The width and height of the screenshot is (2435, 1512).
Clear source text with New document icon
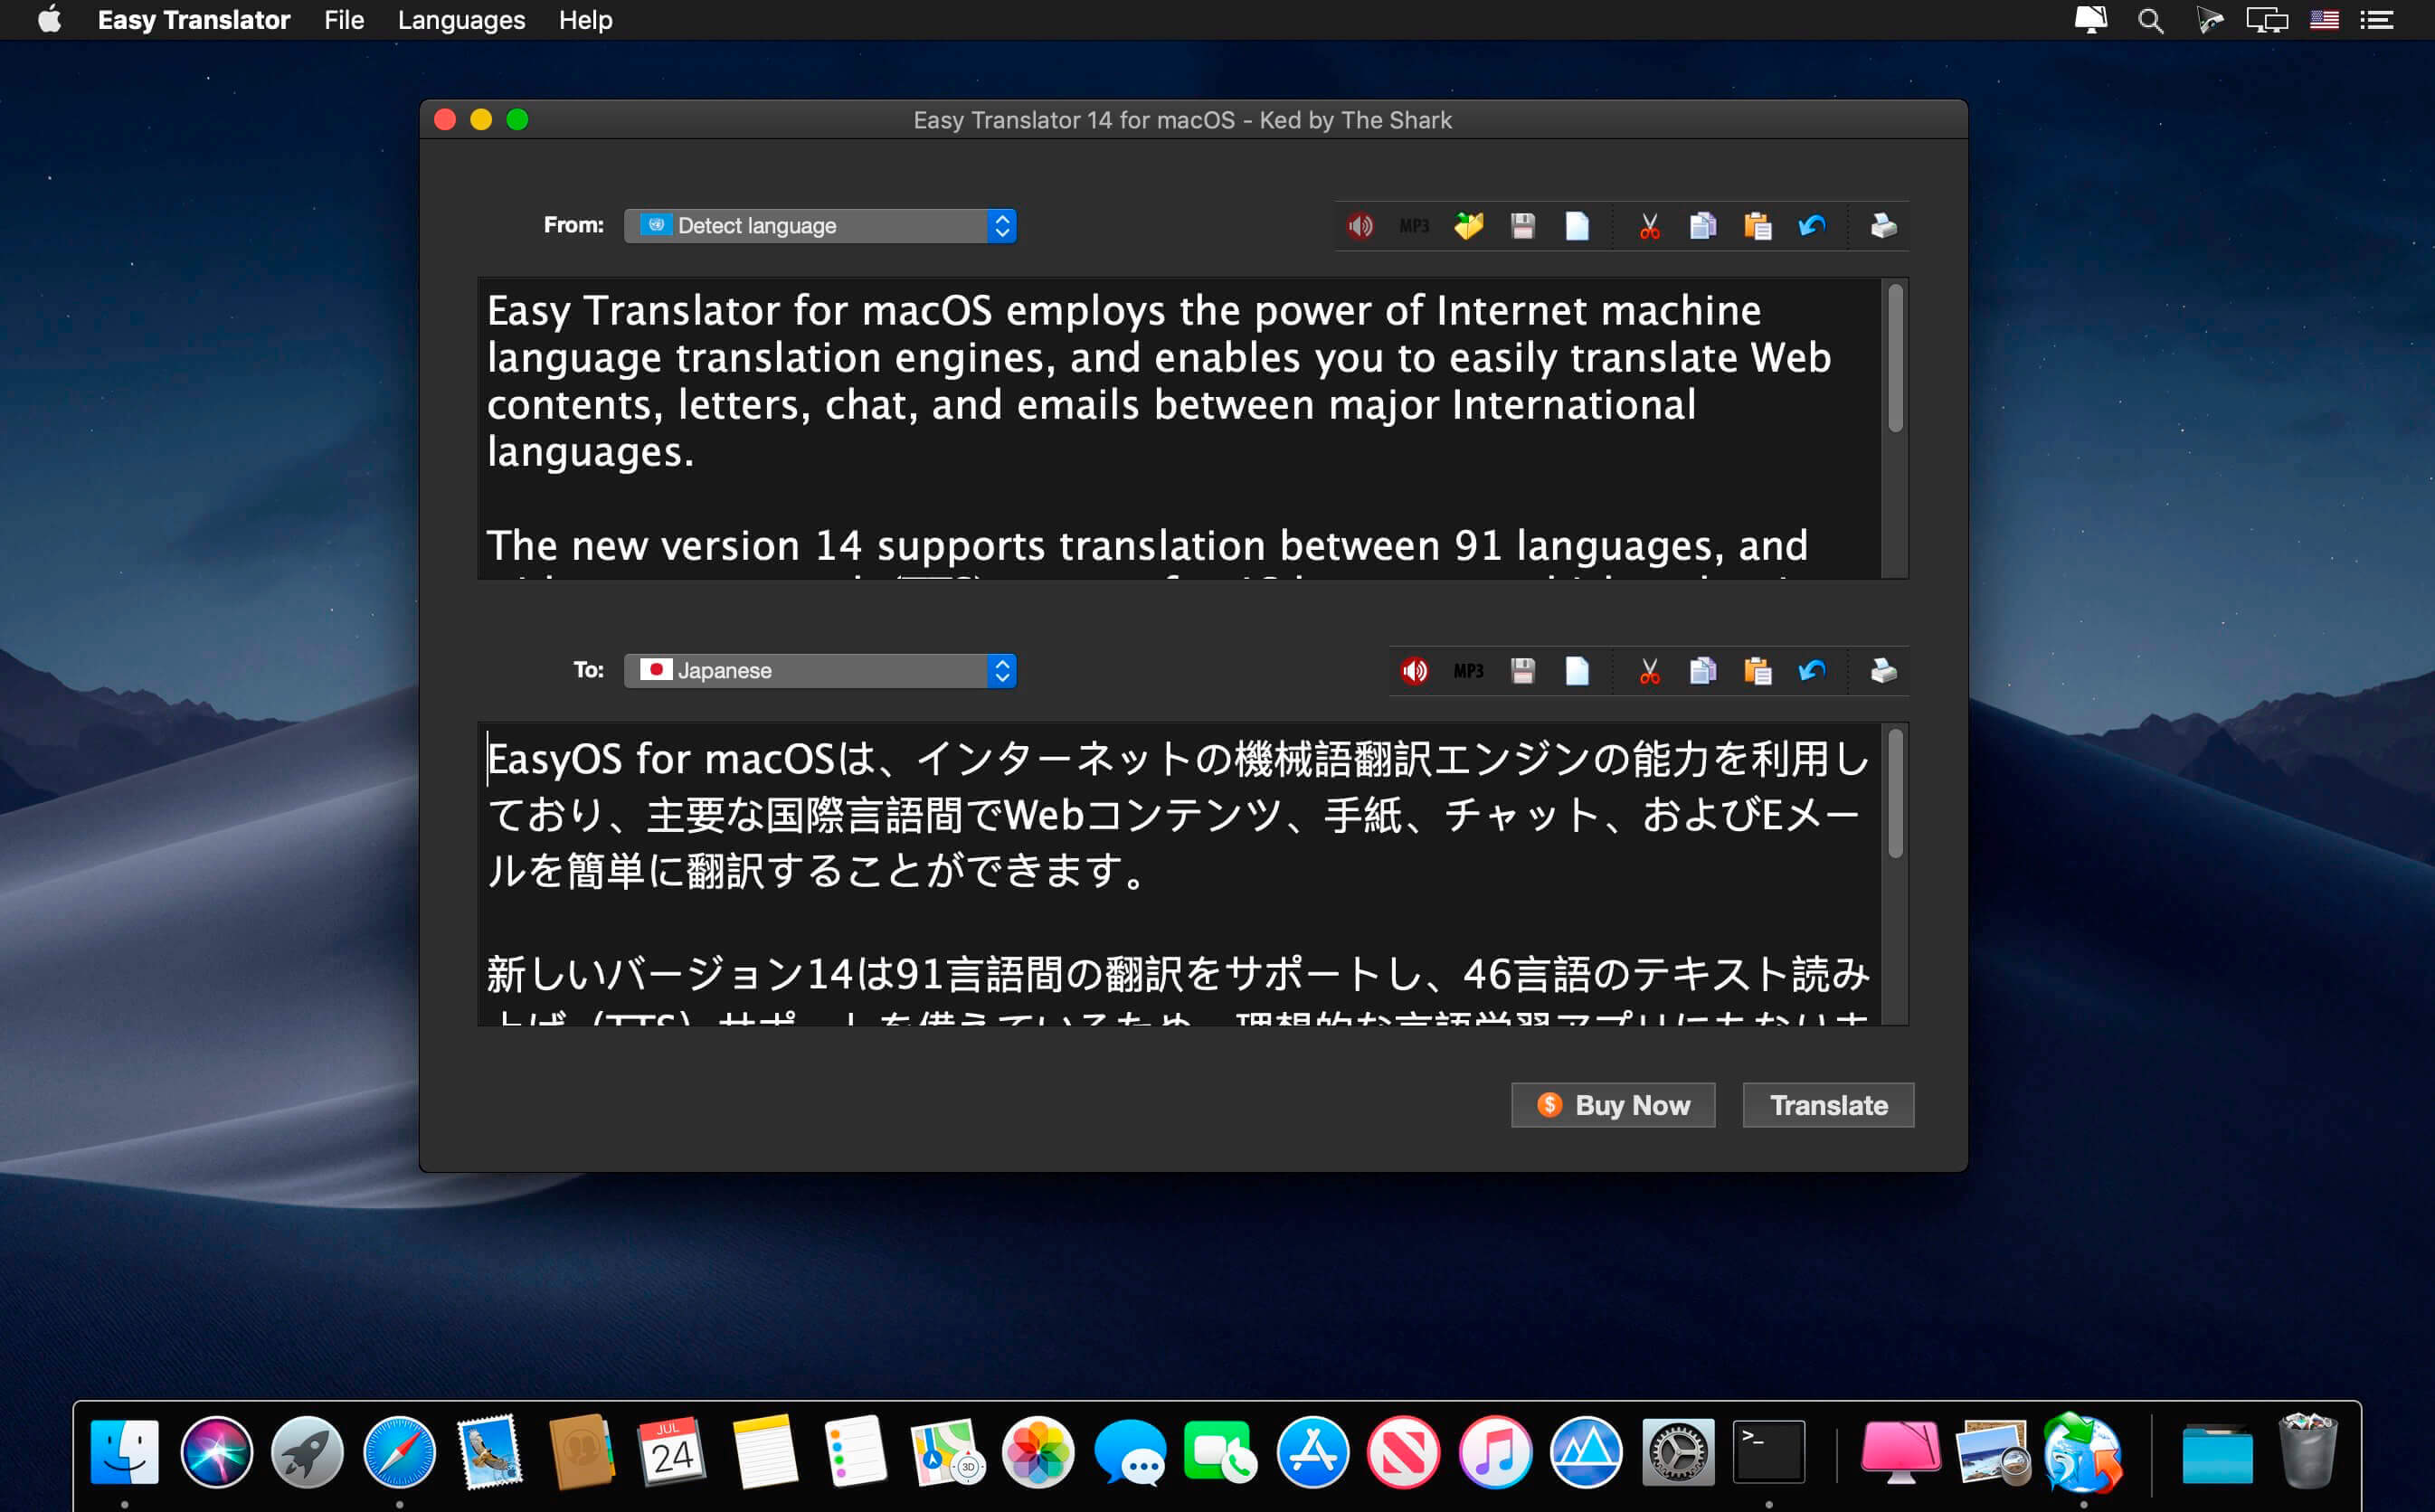1577,226
